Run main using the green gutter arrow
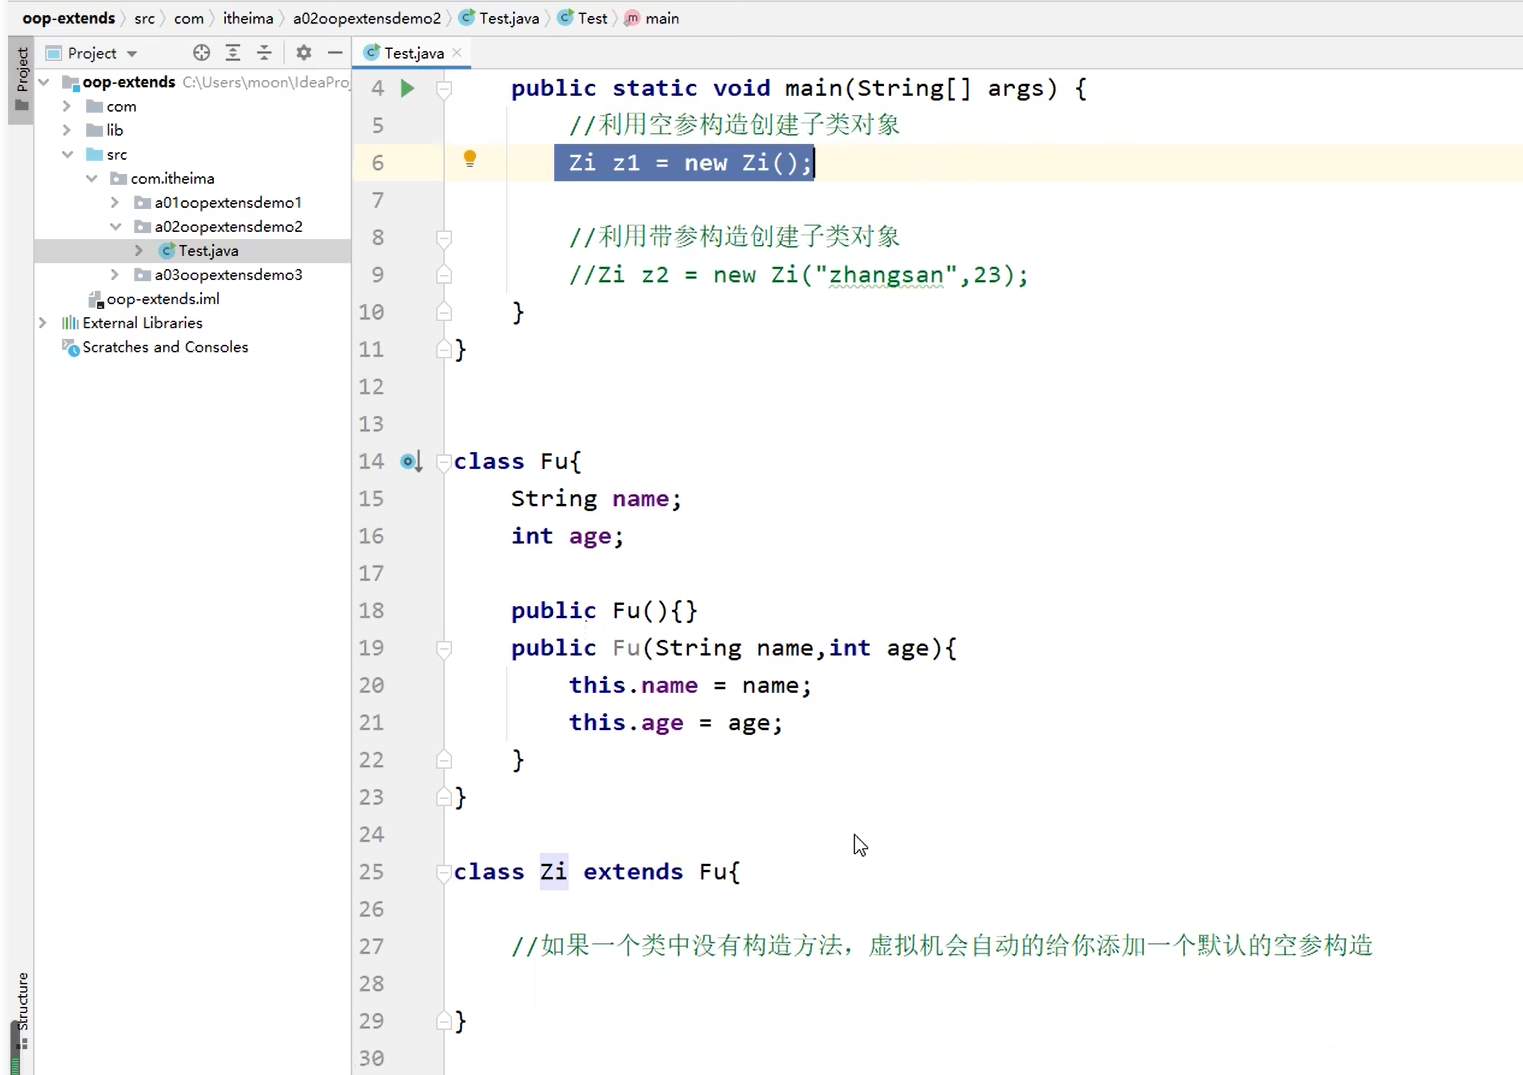 point(407,88)
